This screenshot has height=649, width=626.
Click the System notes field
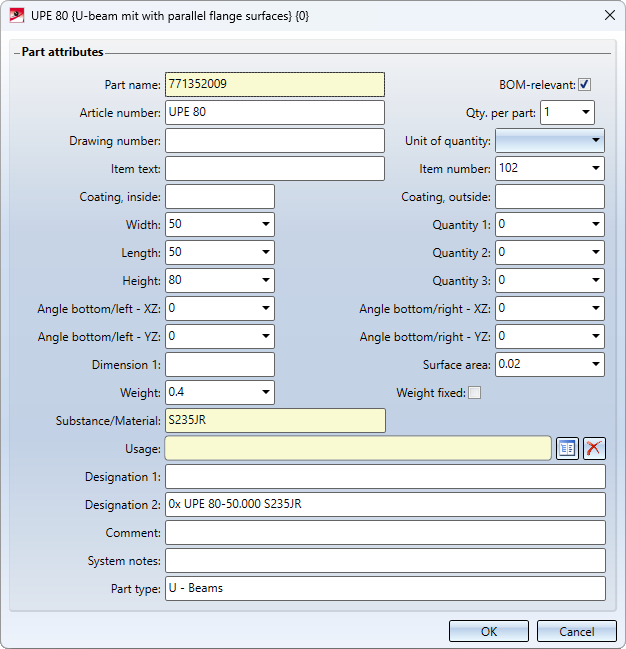click(385, 560)
